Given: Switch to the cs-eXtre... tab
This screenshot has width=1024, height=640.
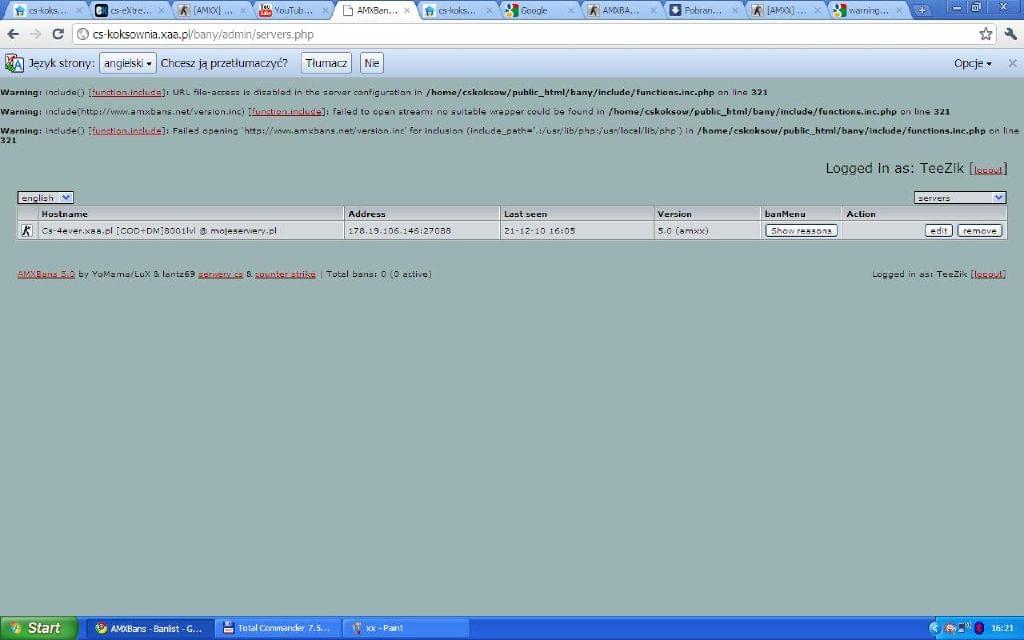Looking at the screenshot, I should (129, 10).
